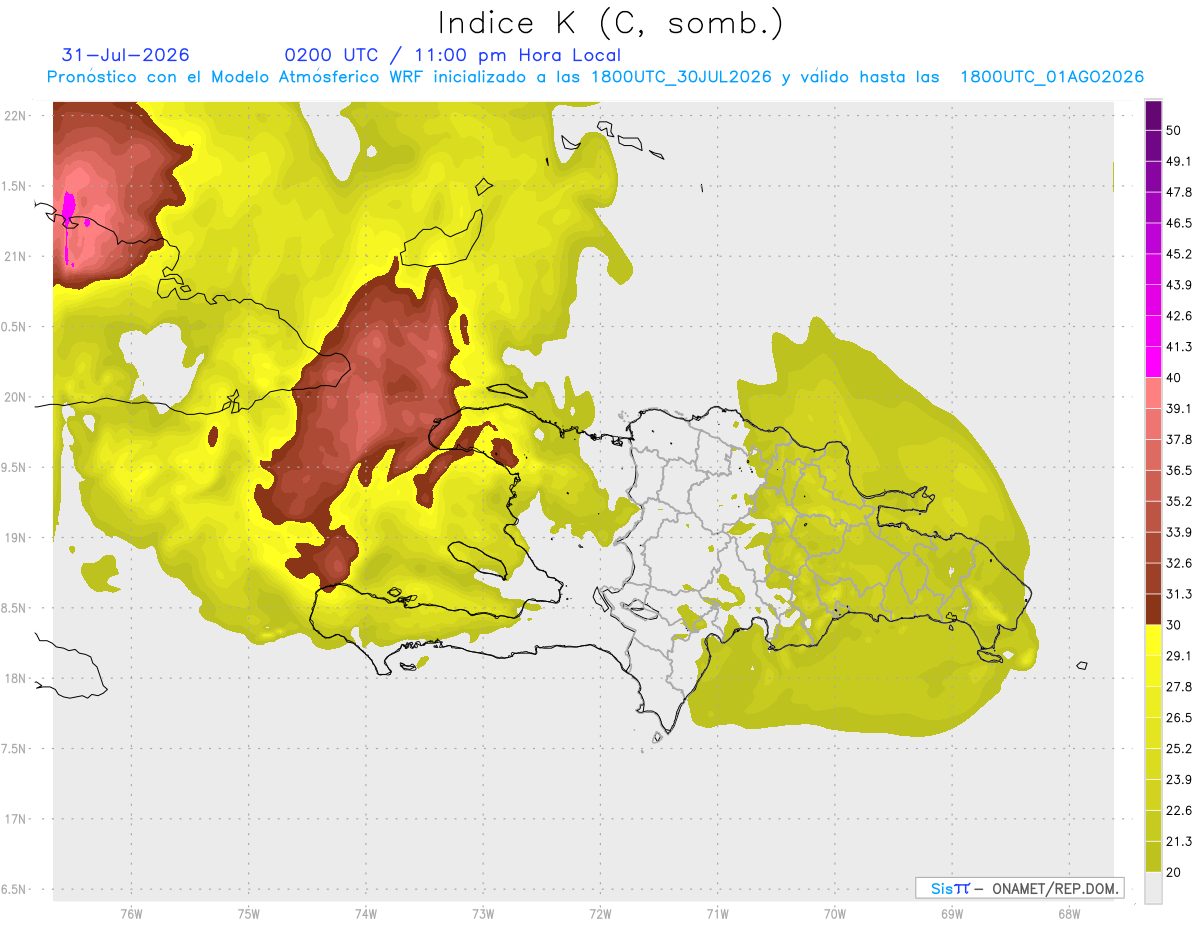
Task: Click the '43.9' color scale value
Action: [1179, 284]
